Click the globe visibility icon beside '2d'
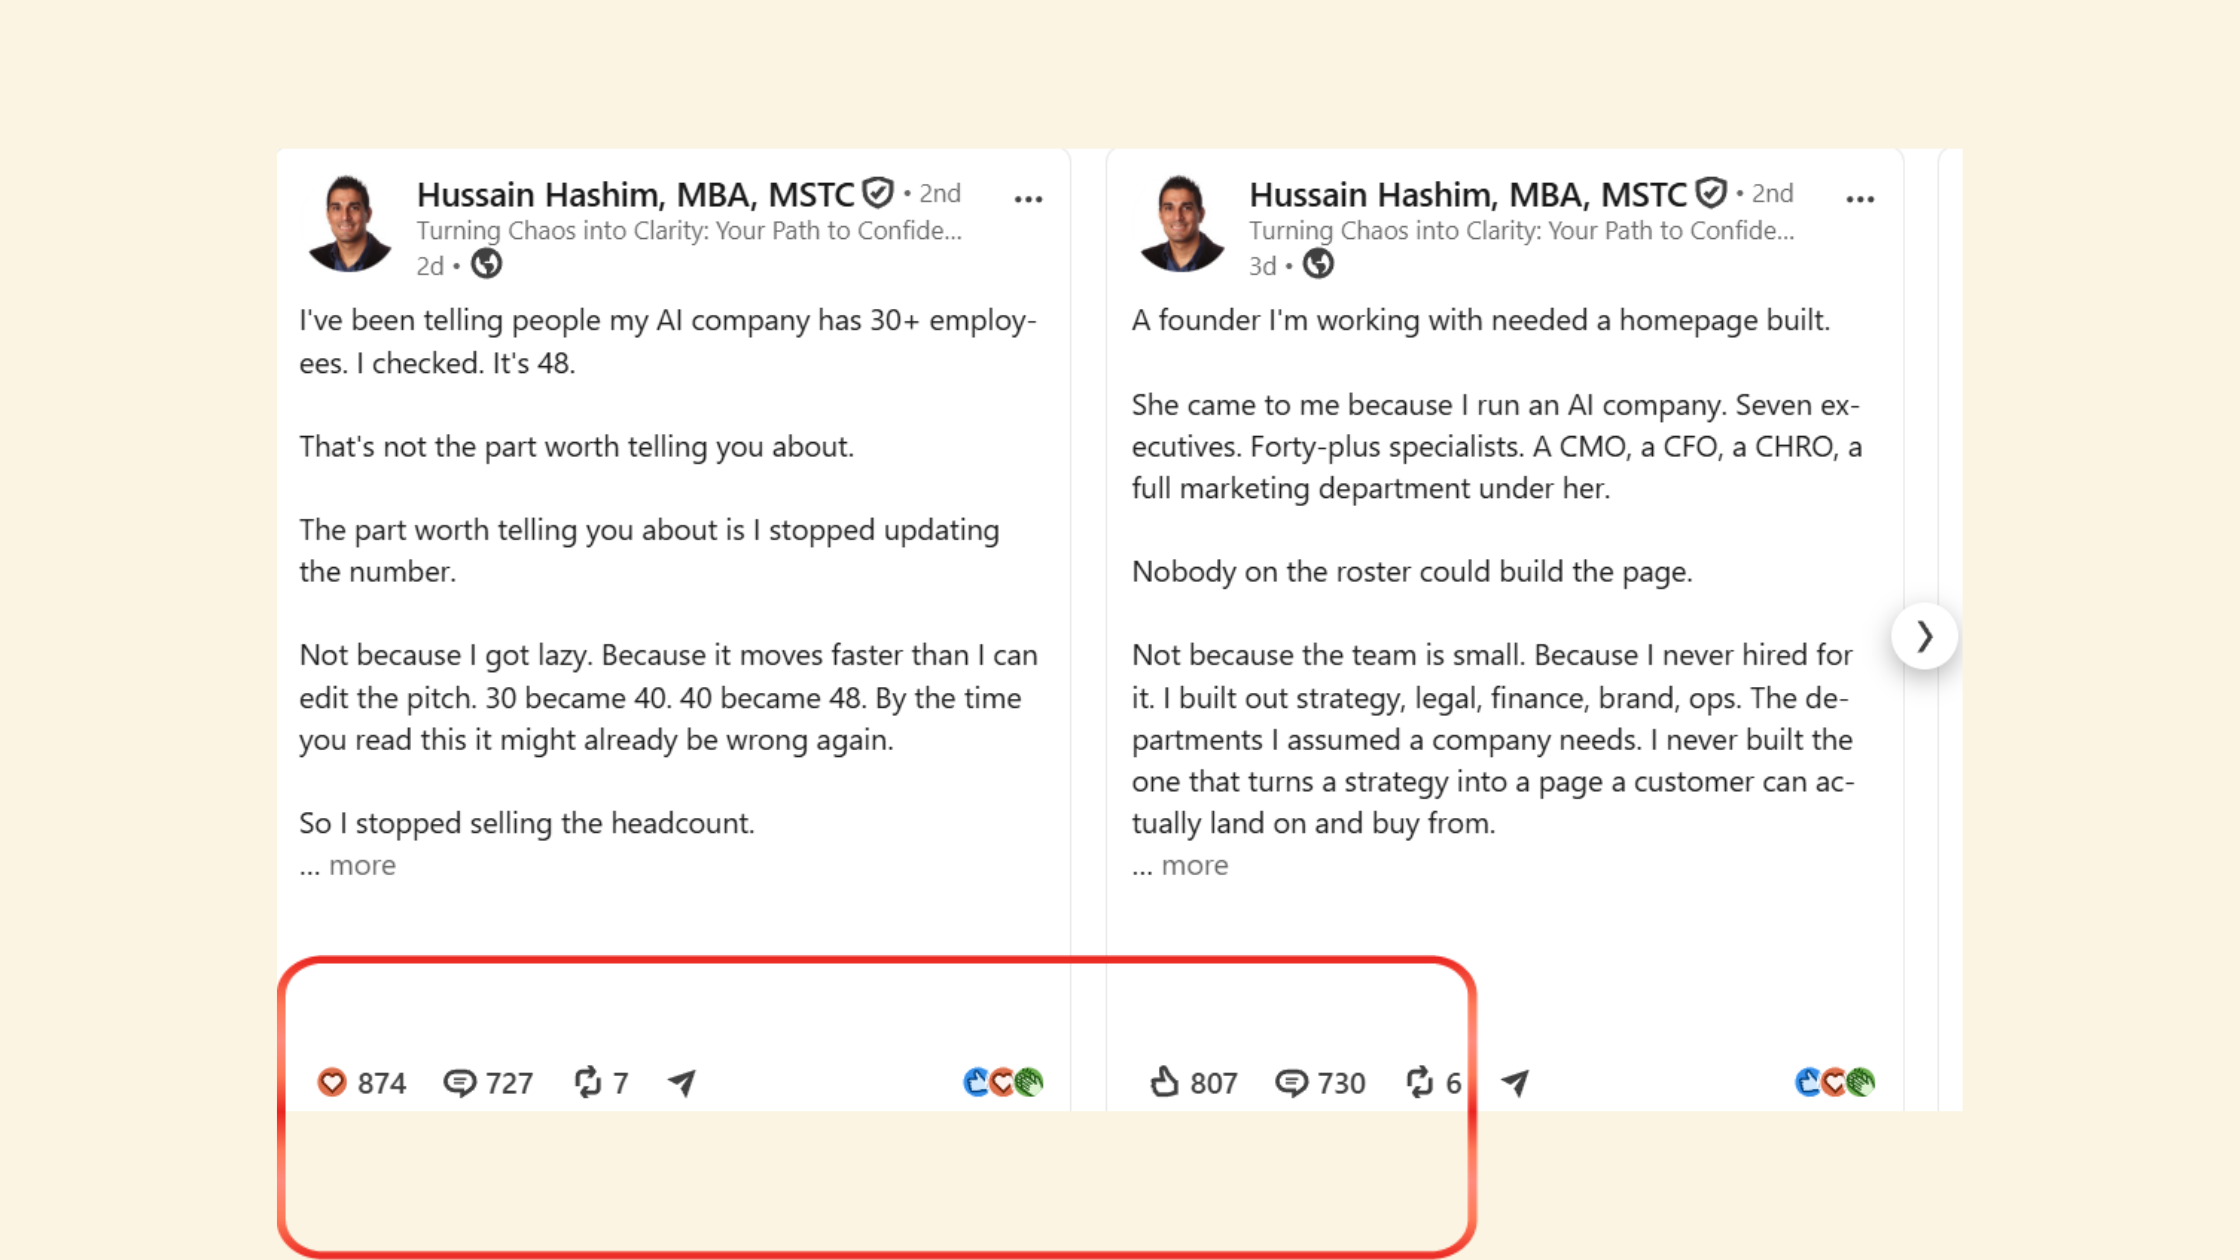The width and height of the screenshot is (2240, 1260). [x=487, y=264]
